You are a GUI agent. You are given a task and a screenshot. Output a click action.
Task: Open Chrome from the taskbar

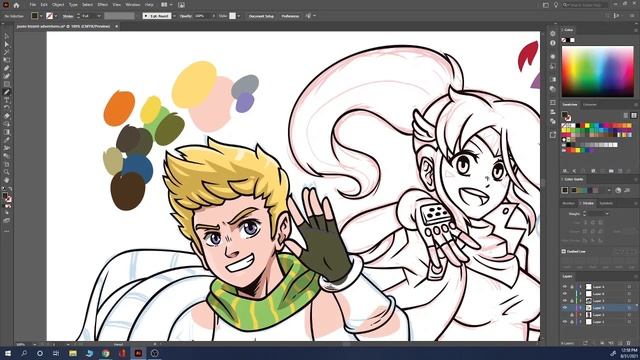click(x=106, y=353)
